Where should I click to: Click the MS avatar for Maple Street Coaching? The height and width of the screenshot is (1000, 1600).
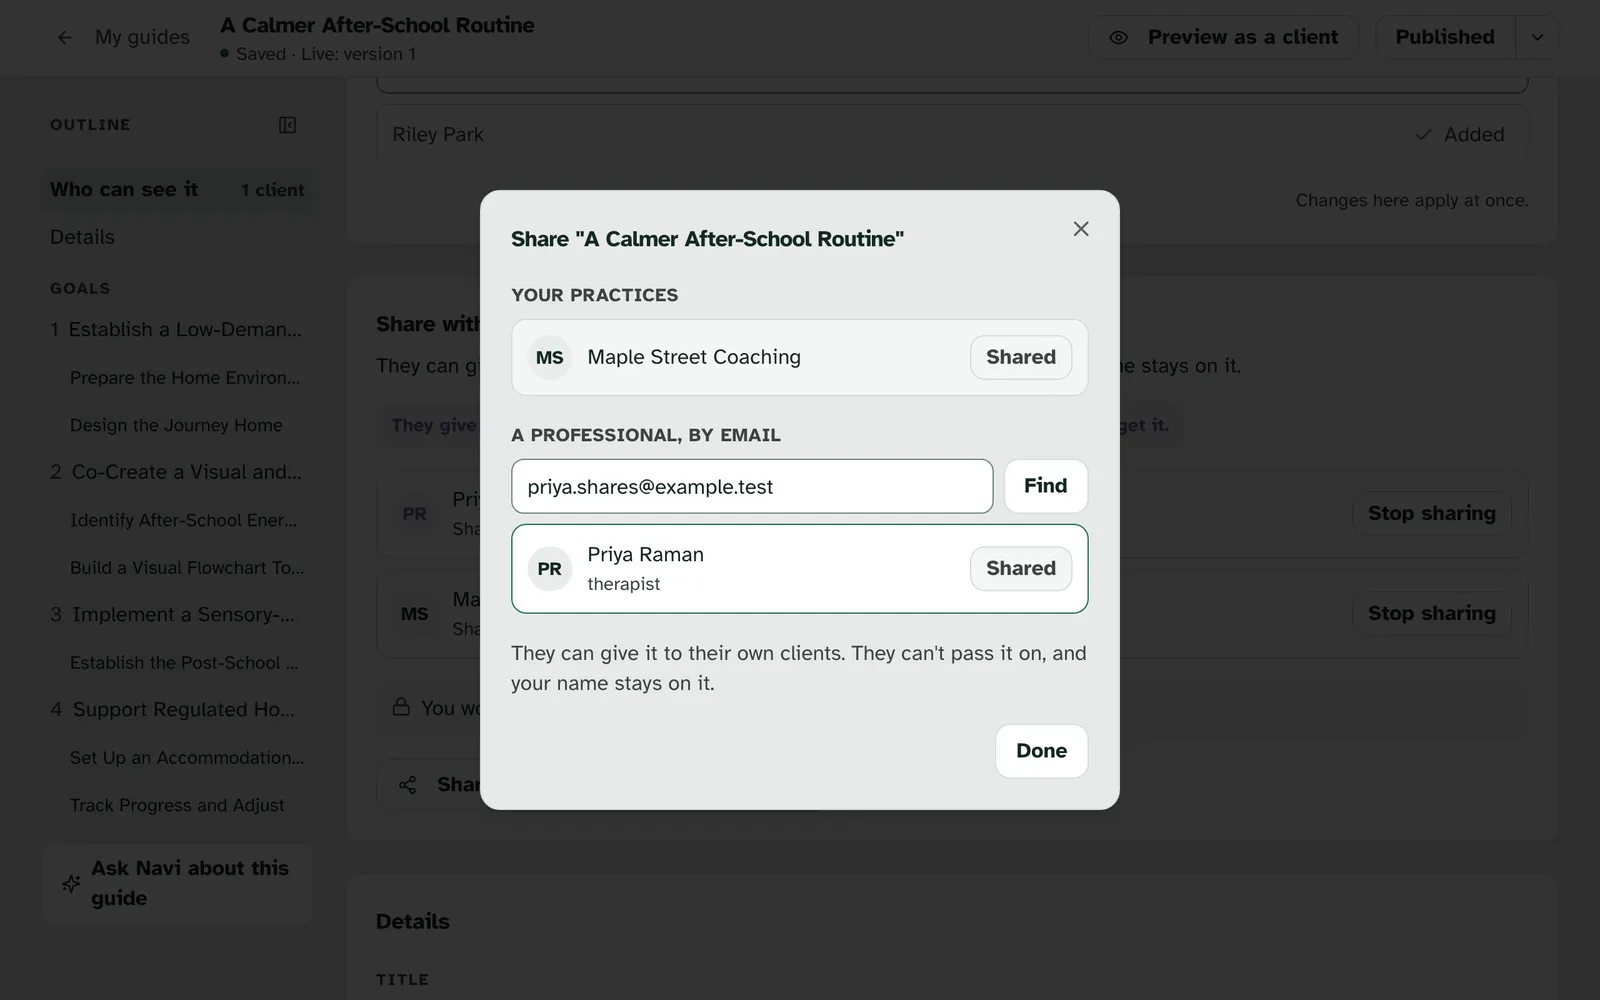pos(550,357)
